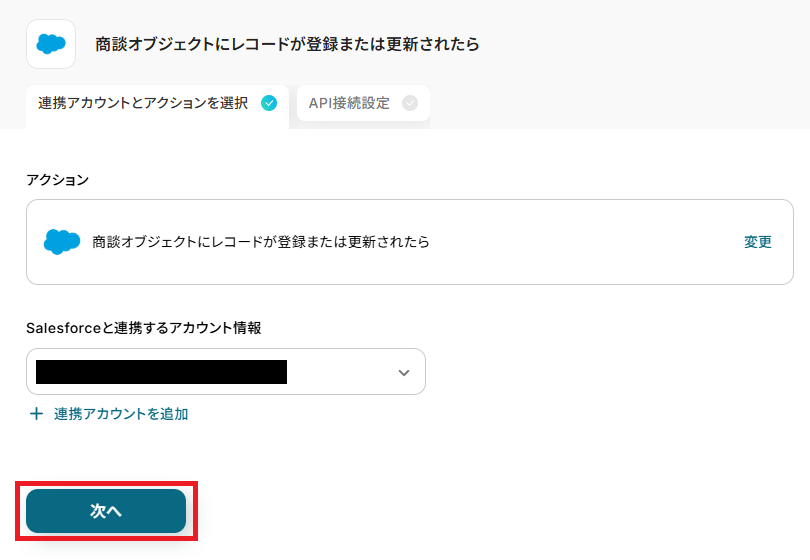Expand the account dropdown using its chevron arrow
810x560 pixels.
pyautogui.click(x=404, y=372)
